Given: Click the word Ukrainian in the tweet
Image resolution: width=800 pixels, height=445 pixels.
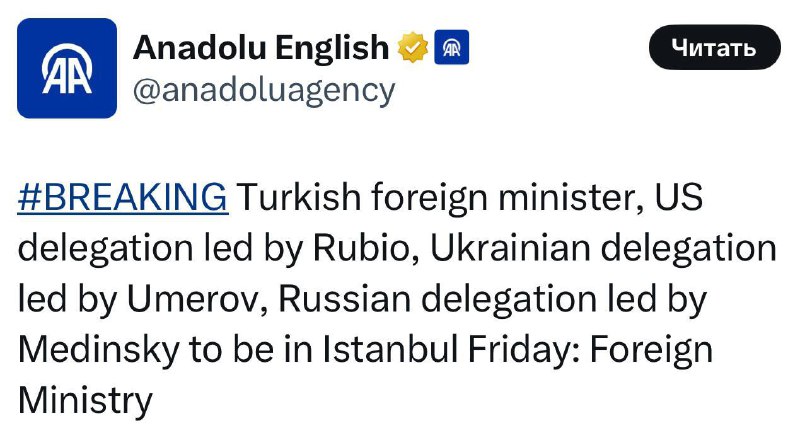Looking at the screenshot, I should point(510,248).
